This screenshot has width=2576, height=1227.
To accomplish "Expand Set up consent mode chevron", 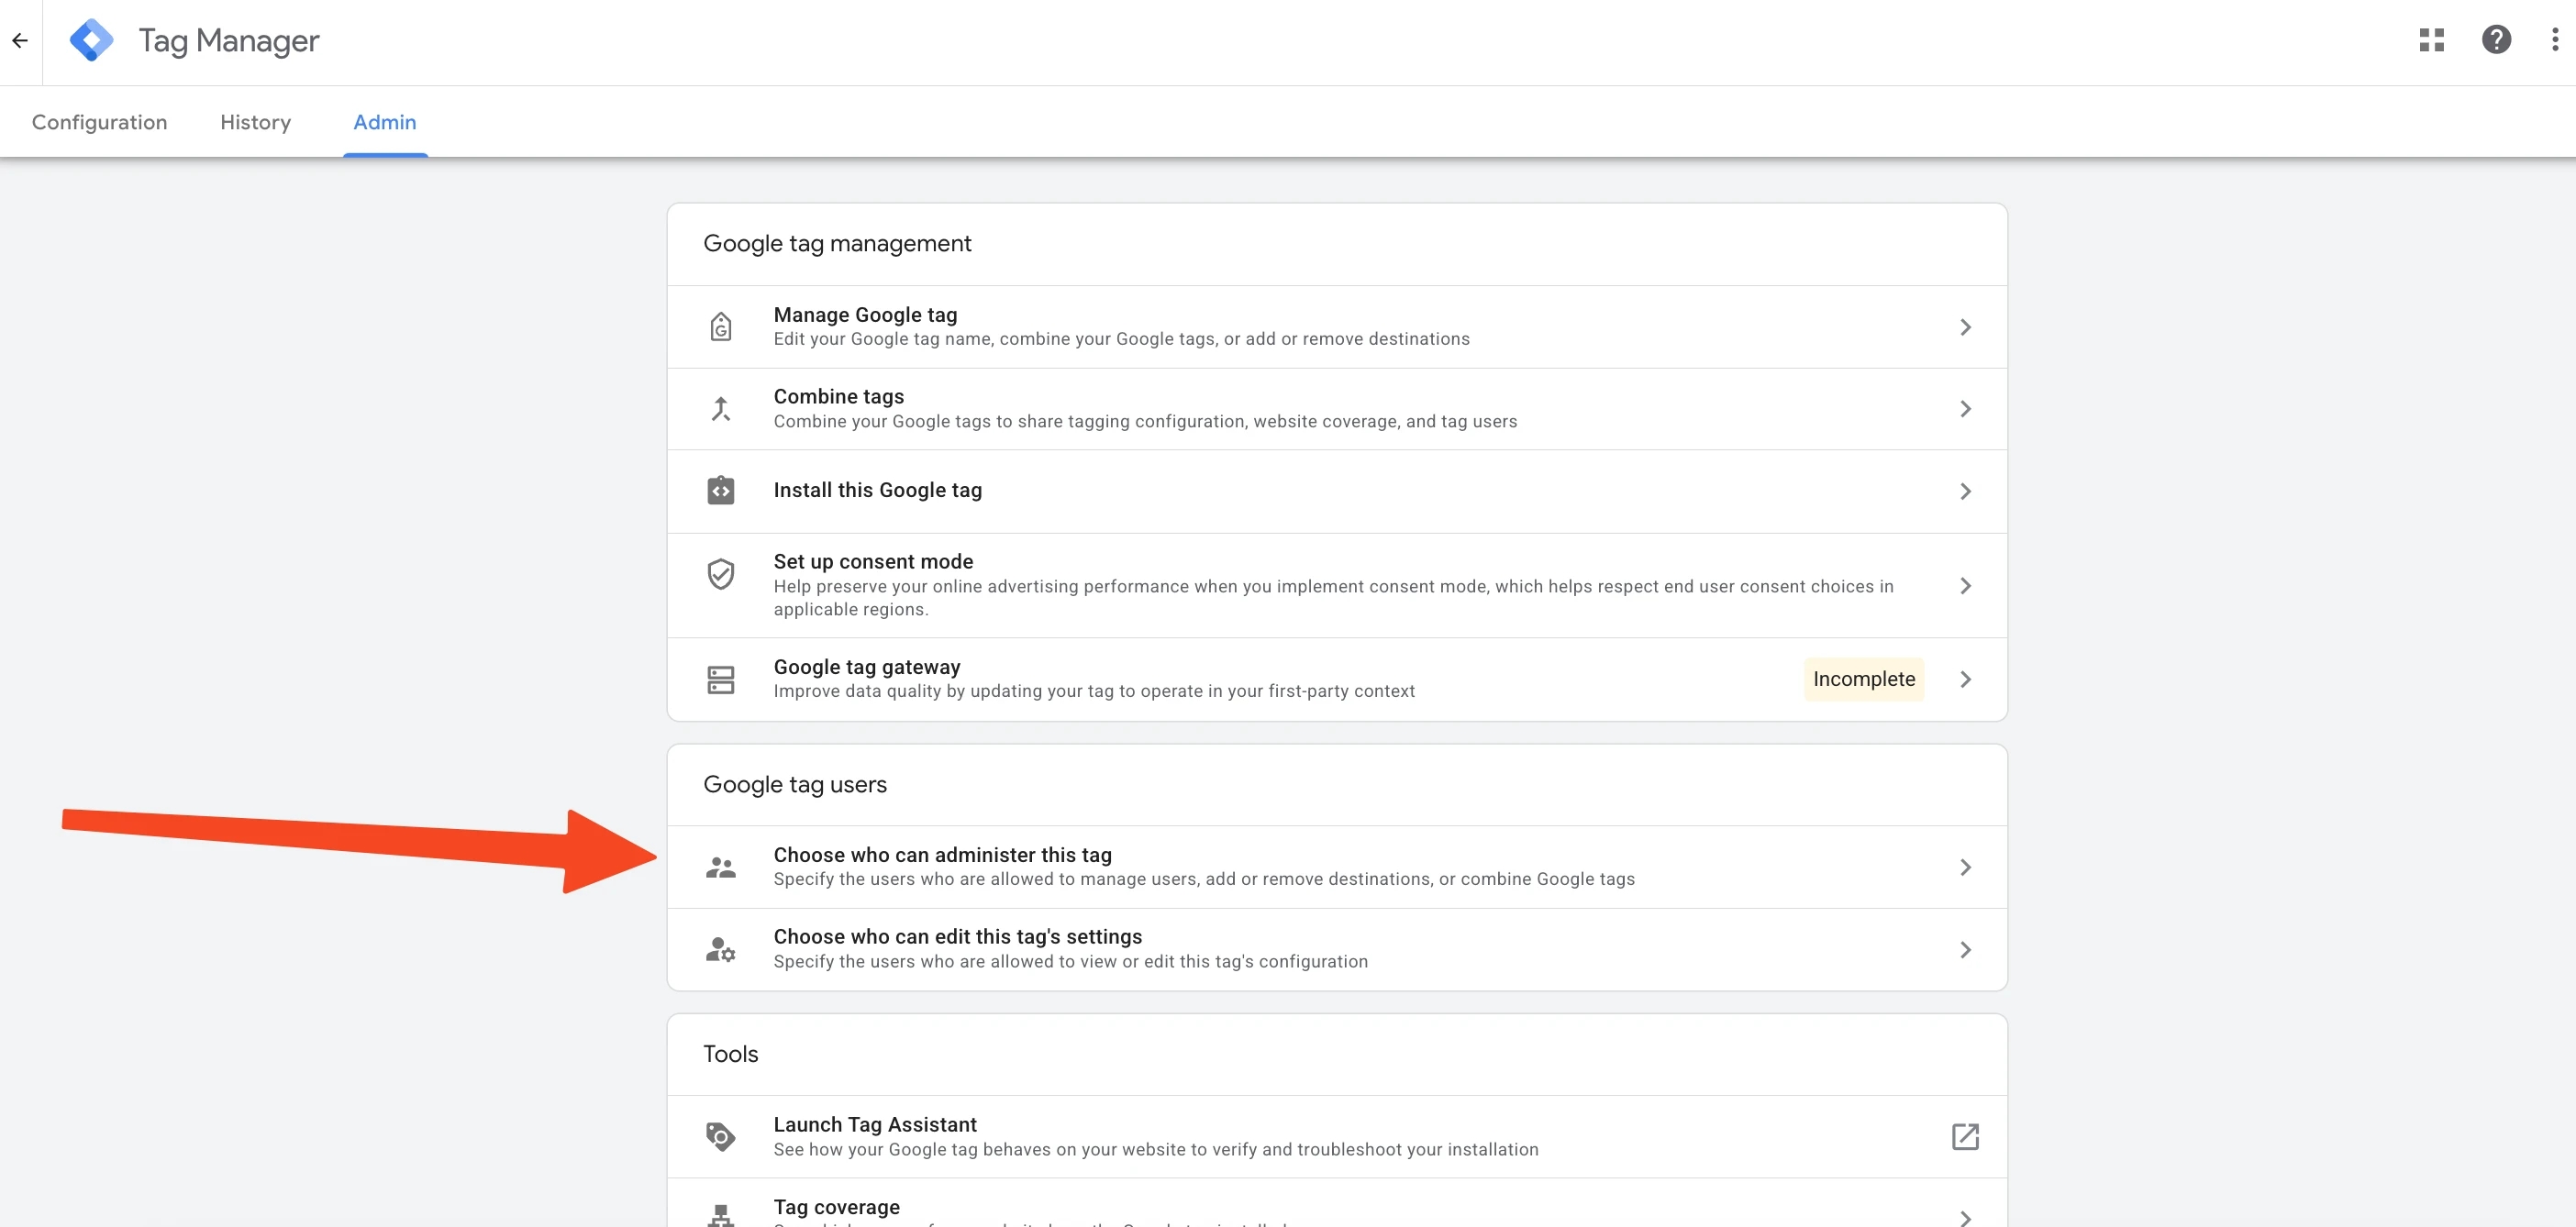I will tap(1965, 586).
